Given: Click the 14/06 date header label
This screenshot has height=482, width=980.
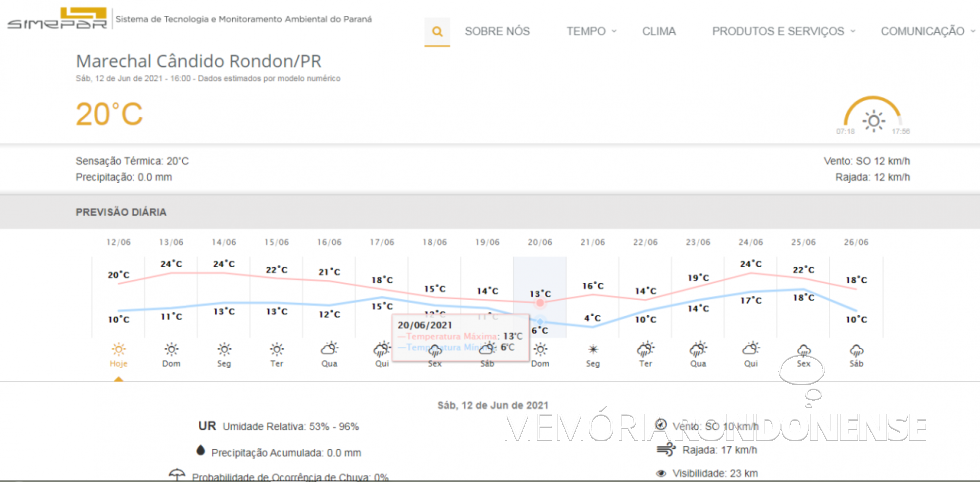Looking at the screenshot, I should [224, 242].
